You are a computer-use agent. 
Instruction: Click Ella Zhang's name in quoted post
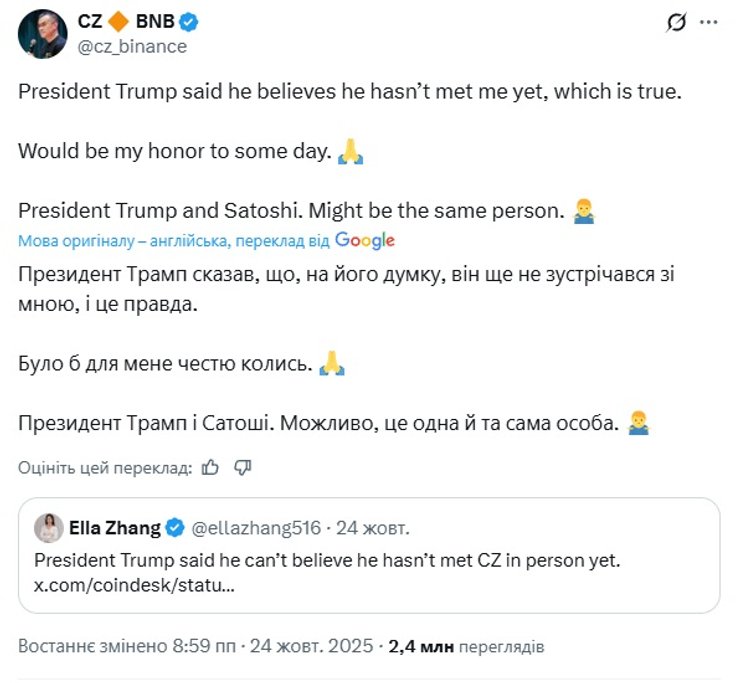(114, 527)
